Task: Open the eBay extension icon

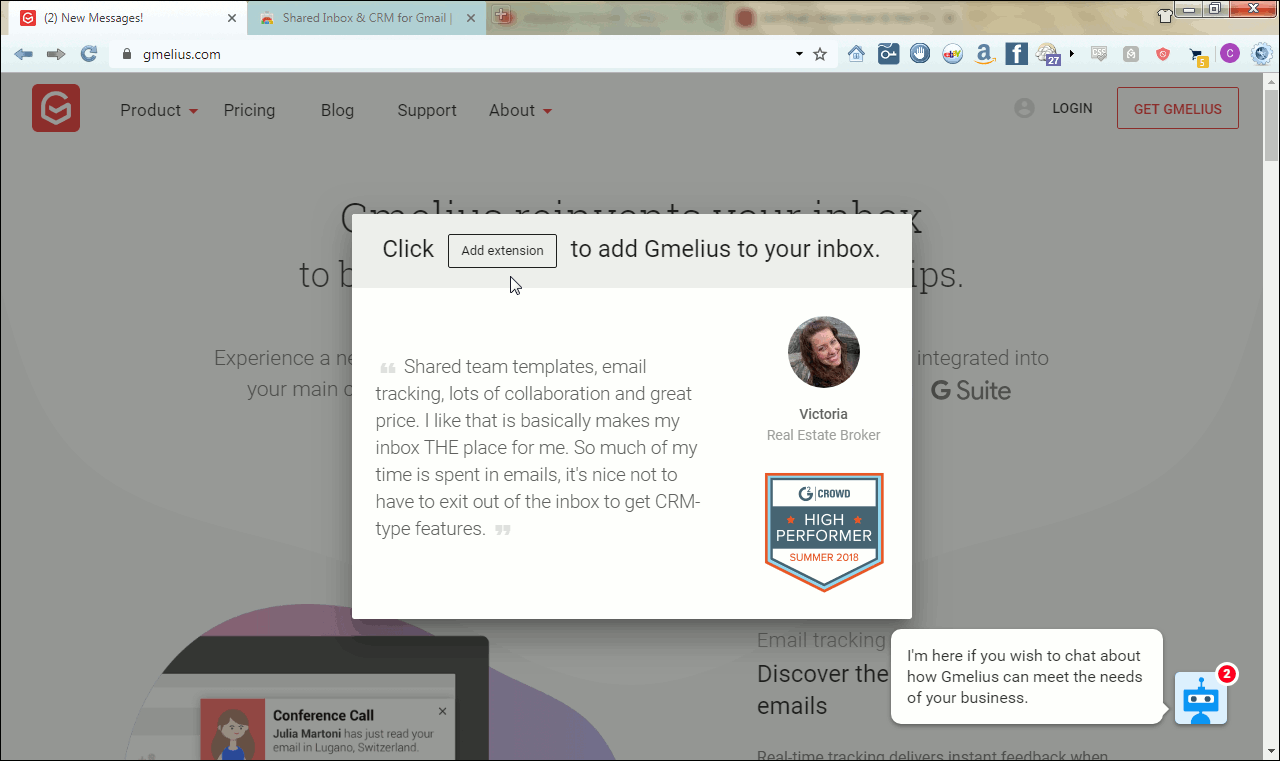Action: tap(952, 54)
